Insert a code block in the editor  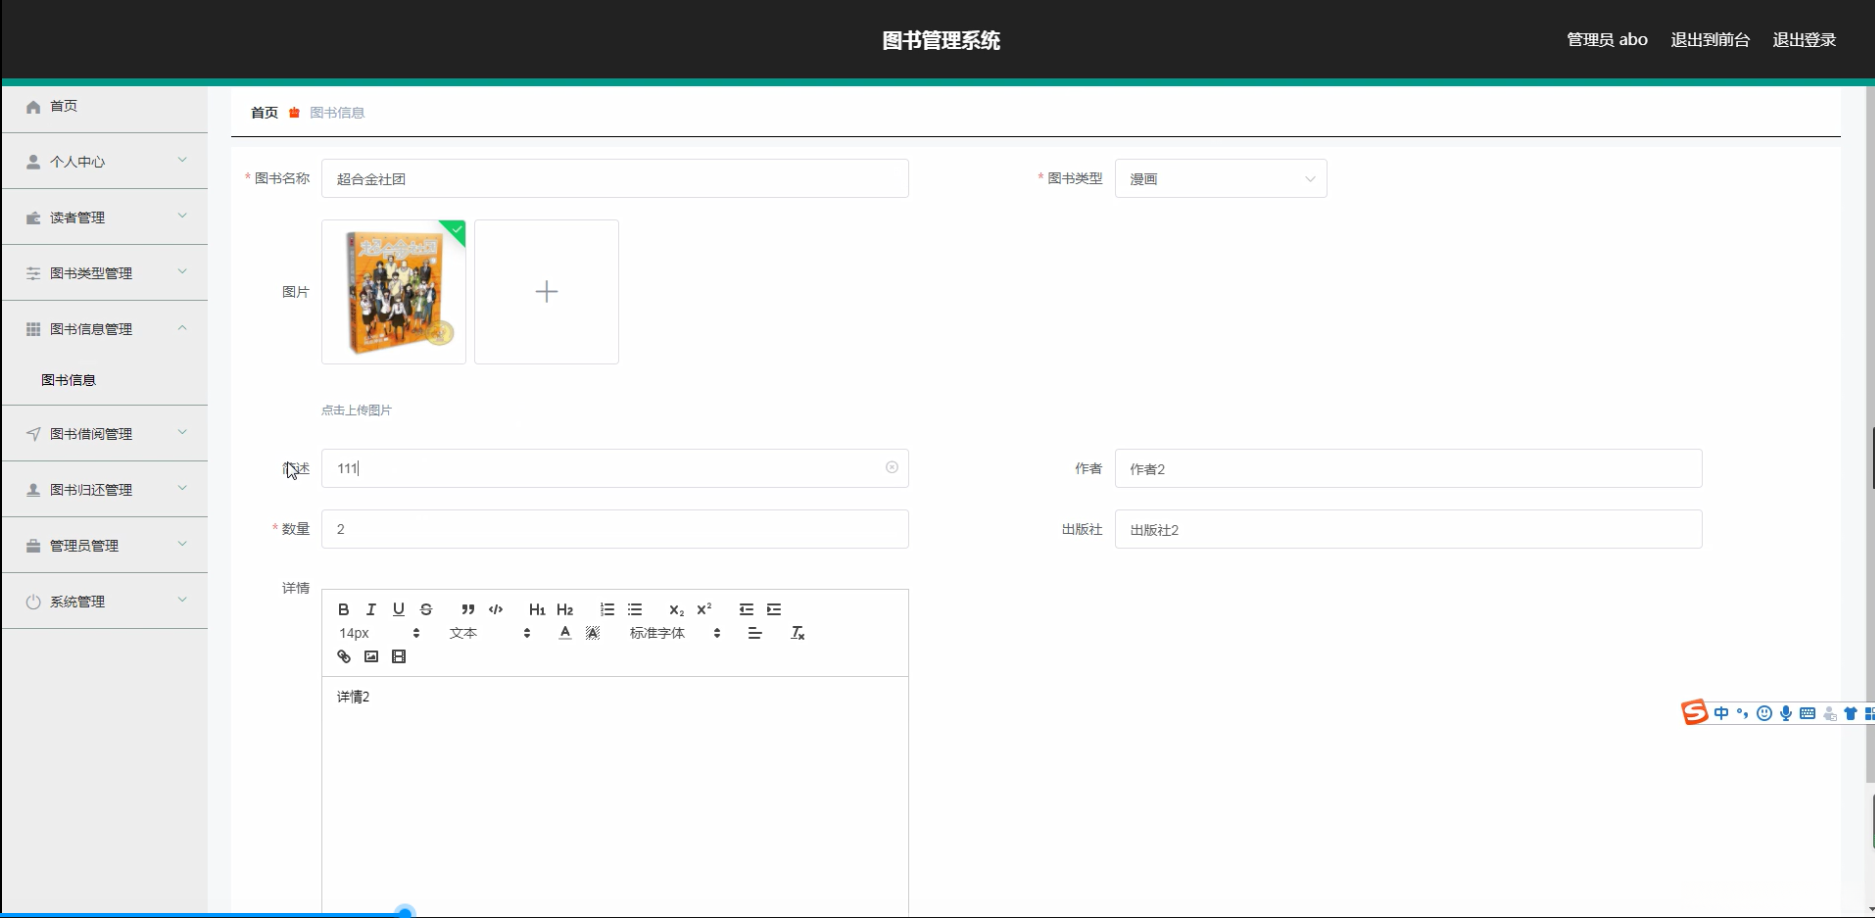click(x=495, y=609)
